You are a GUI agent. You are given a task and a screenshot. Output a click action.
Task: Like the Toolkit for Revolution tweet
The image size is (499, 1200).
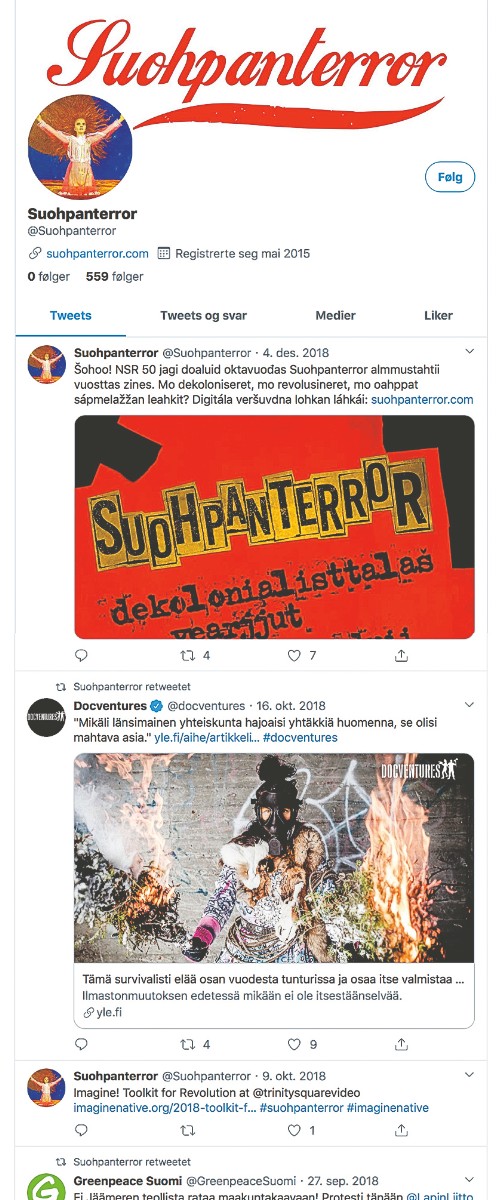pyautogui.click(x=294, y=1130)
